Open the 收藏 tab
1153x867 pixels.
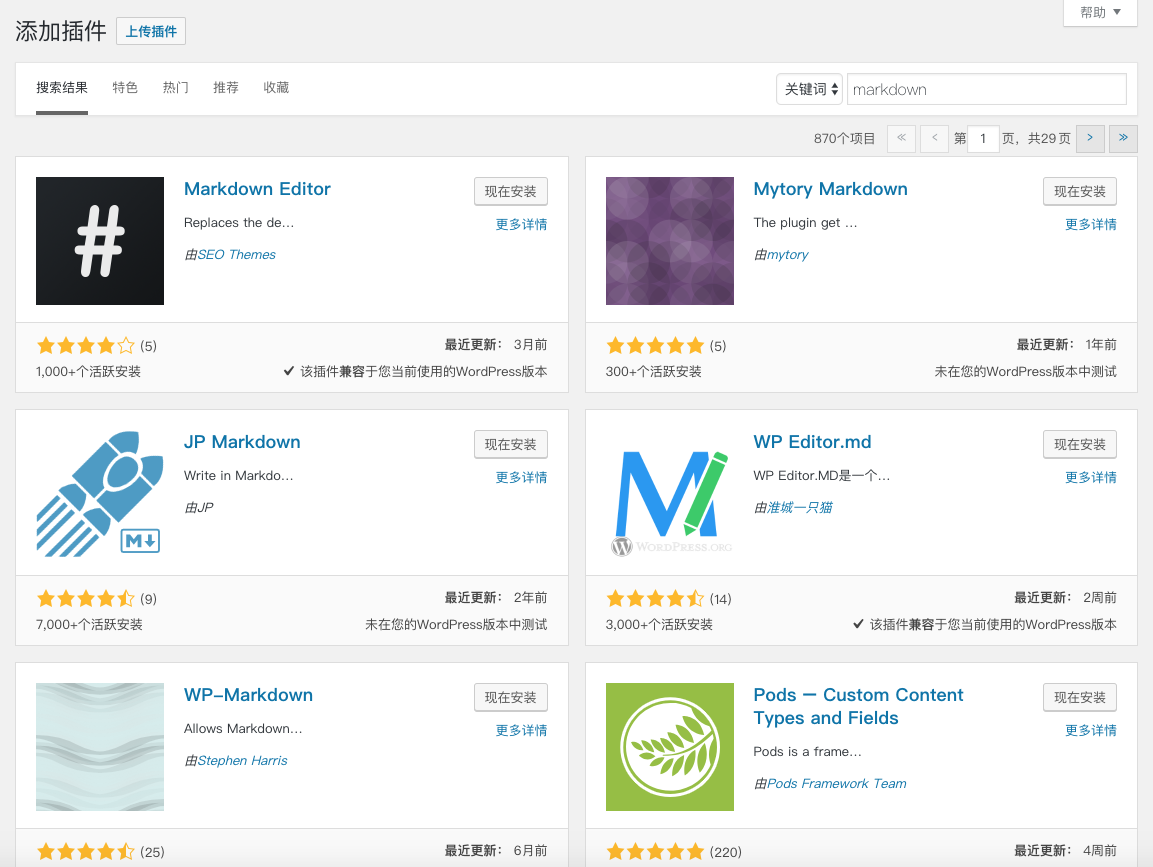pyautogui.click(x=276, y=88)
